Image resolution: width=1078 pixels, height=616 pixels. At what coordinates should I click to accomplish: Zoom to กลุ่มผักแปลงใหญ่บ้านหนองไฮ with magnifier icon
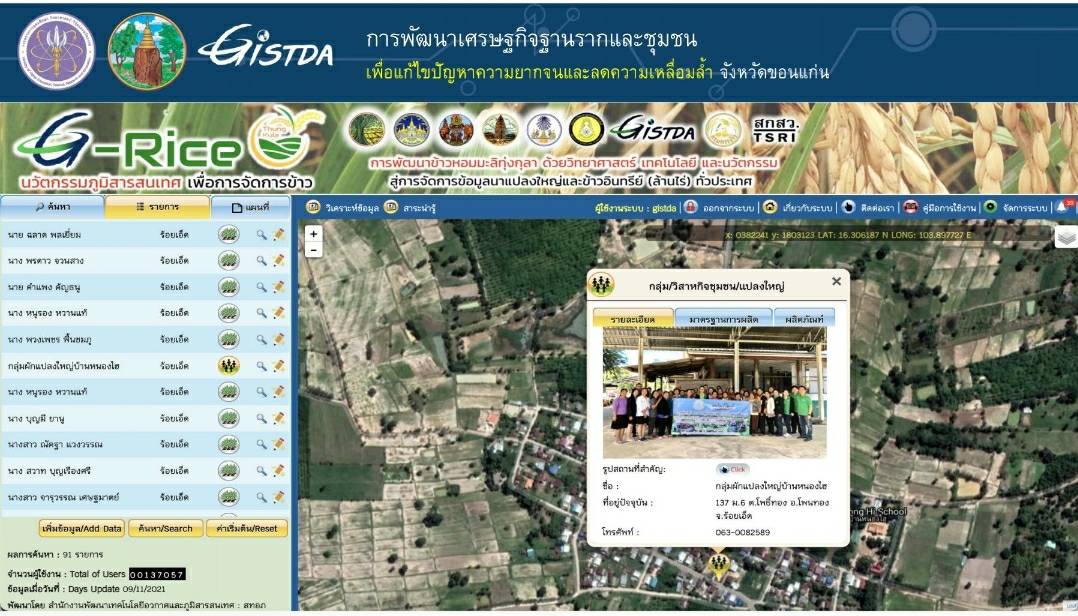(261, 366)
